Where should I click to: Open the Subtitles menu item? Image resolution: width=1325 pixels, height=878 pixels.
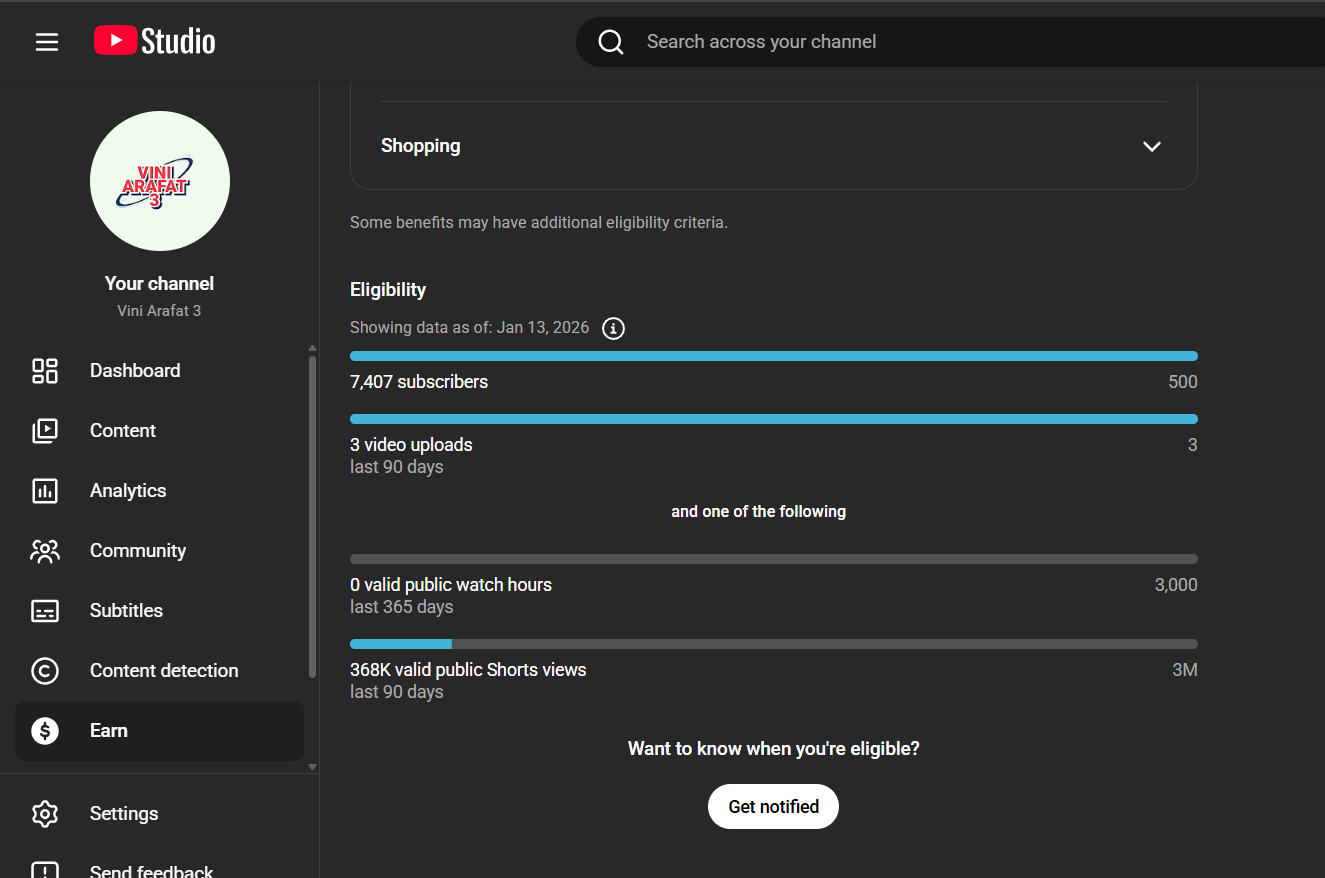click(126, 611)
